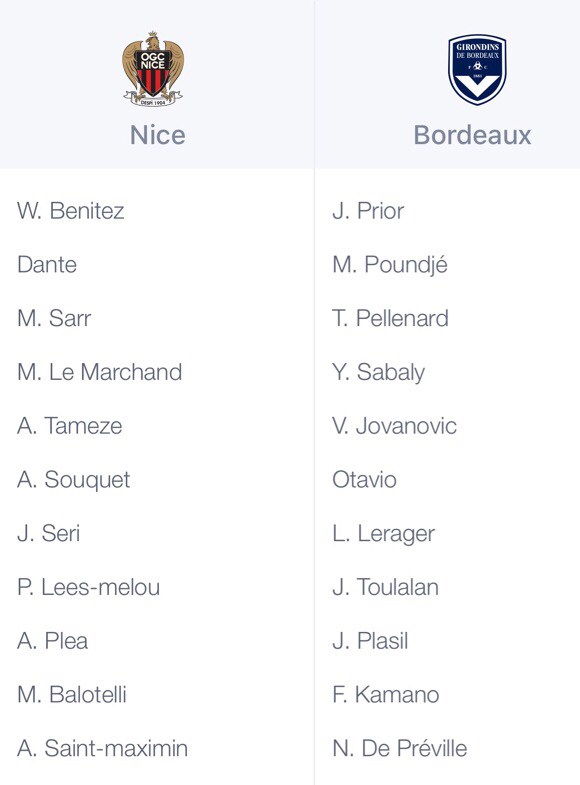The width and height of the screenshot is (580, 785).
Task: Tap the Girondins de Bordeaux crest
Action: click(x=477, y=70)
